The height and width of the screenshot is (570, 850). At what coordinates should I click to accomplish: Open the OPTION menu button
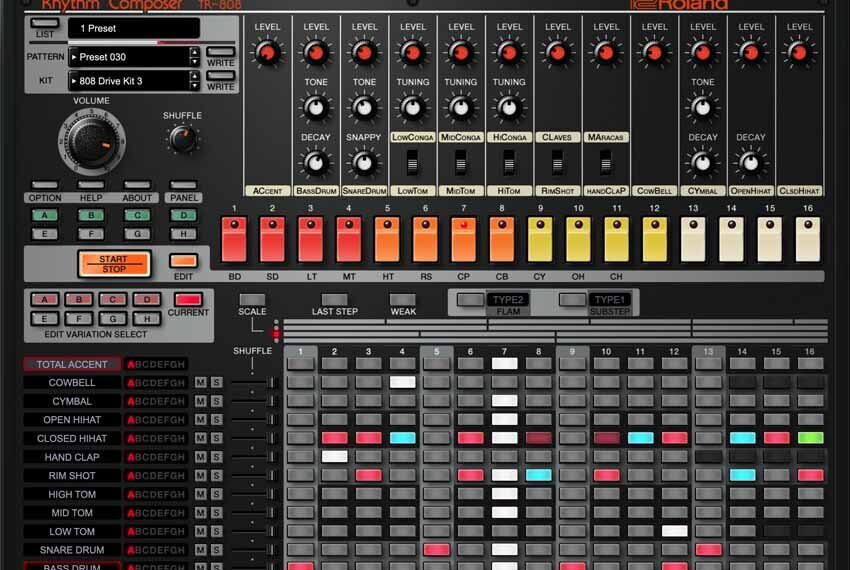tap(44, 185)
